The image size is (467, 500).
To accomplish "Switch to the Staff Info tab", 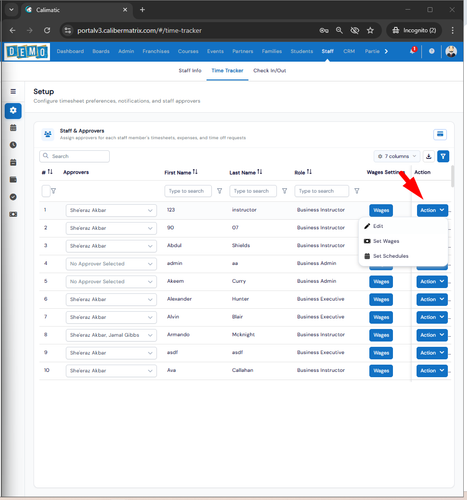I will coord(190,70).
